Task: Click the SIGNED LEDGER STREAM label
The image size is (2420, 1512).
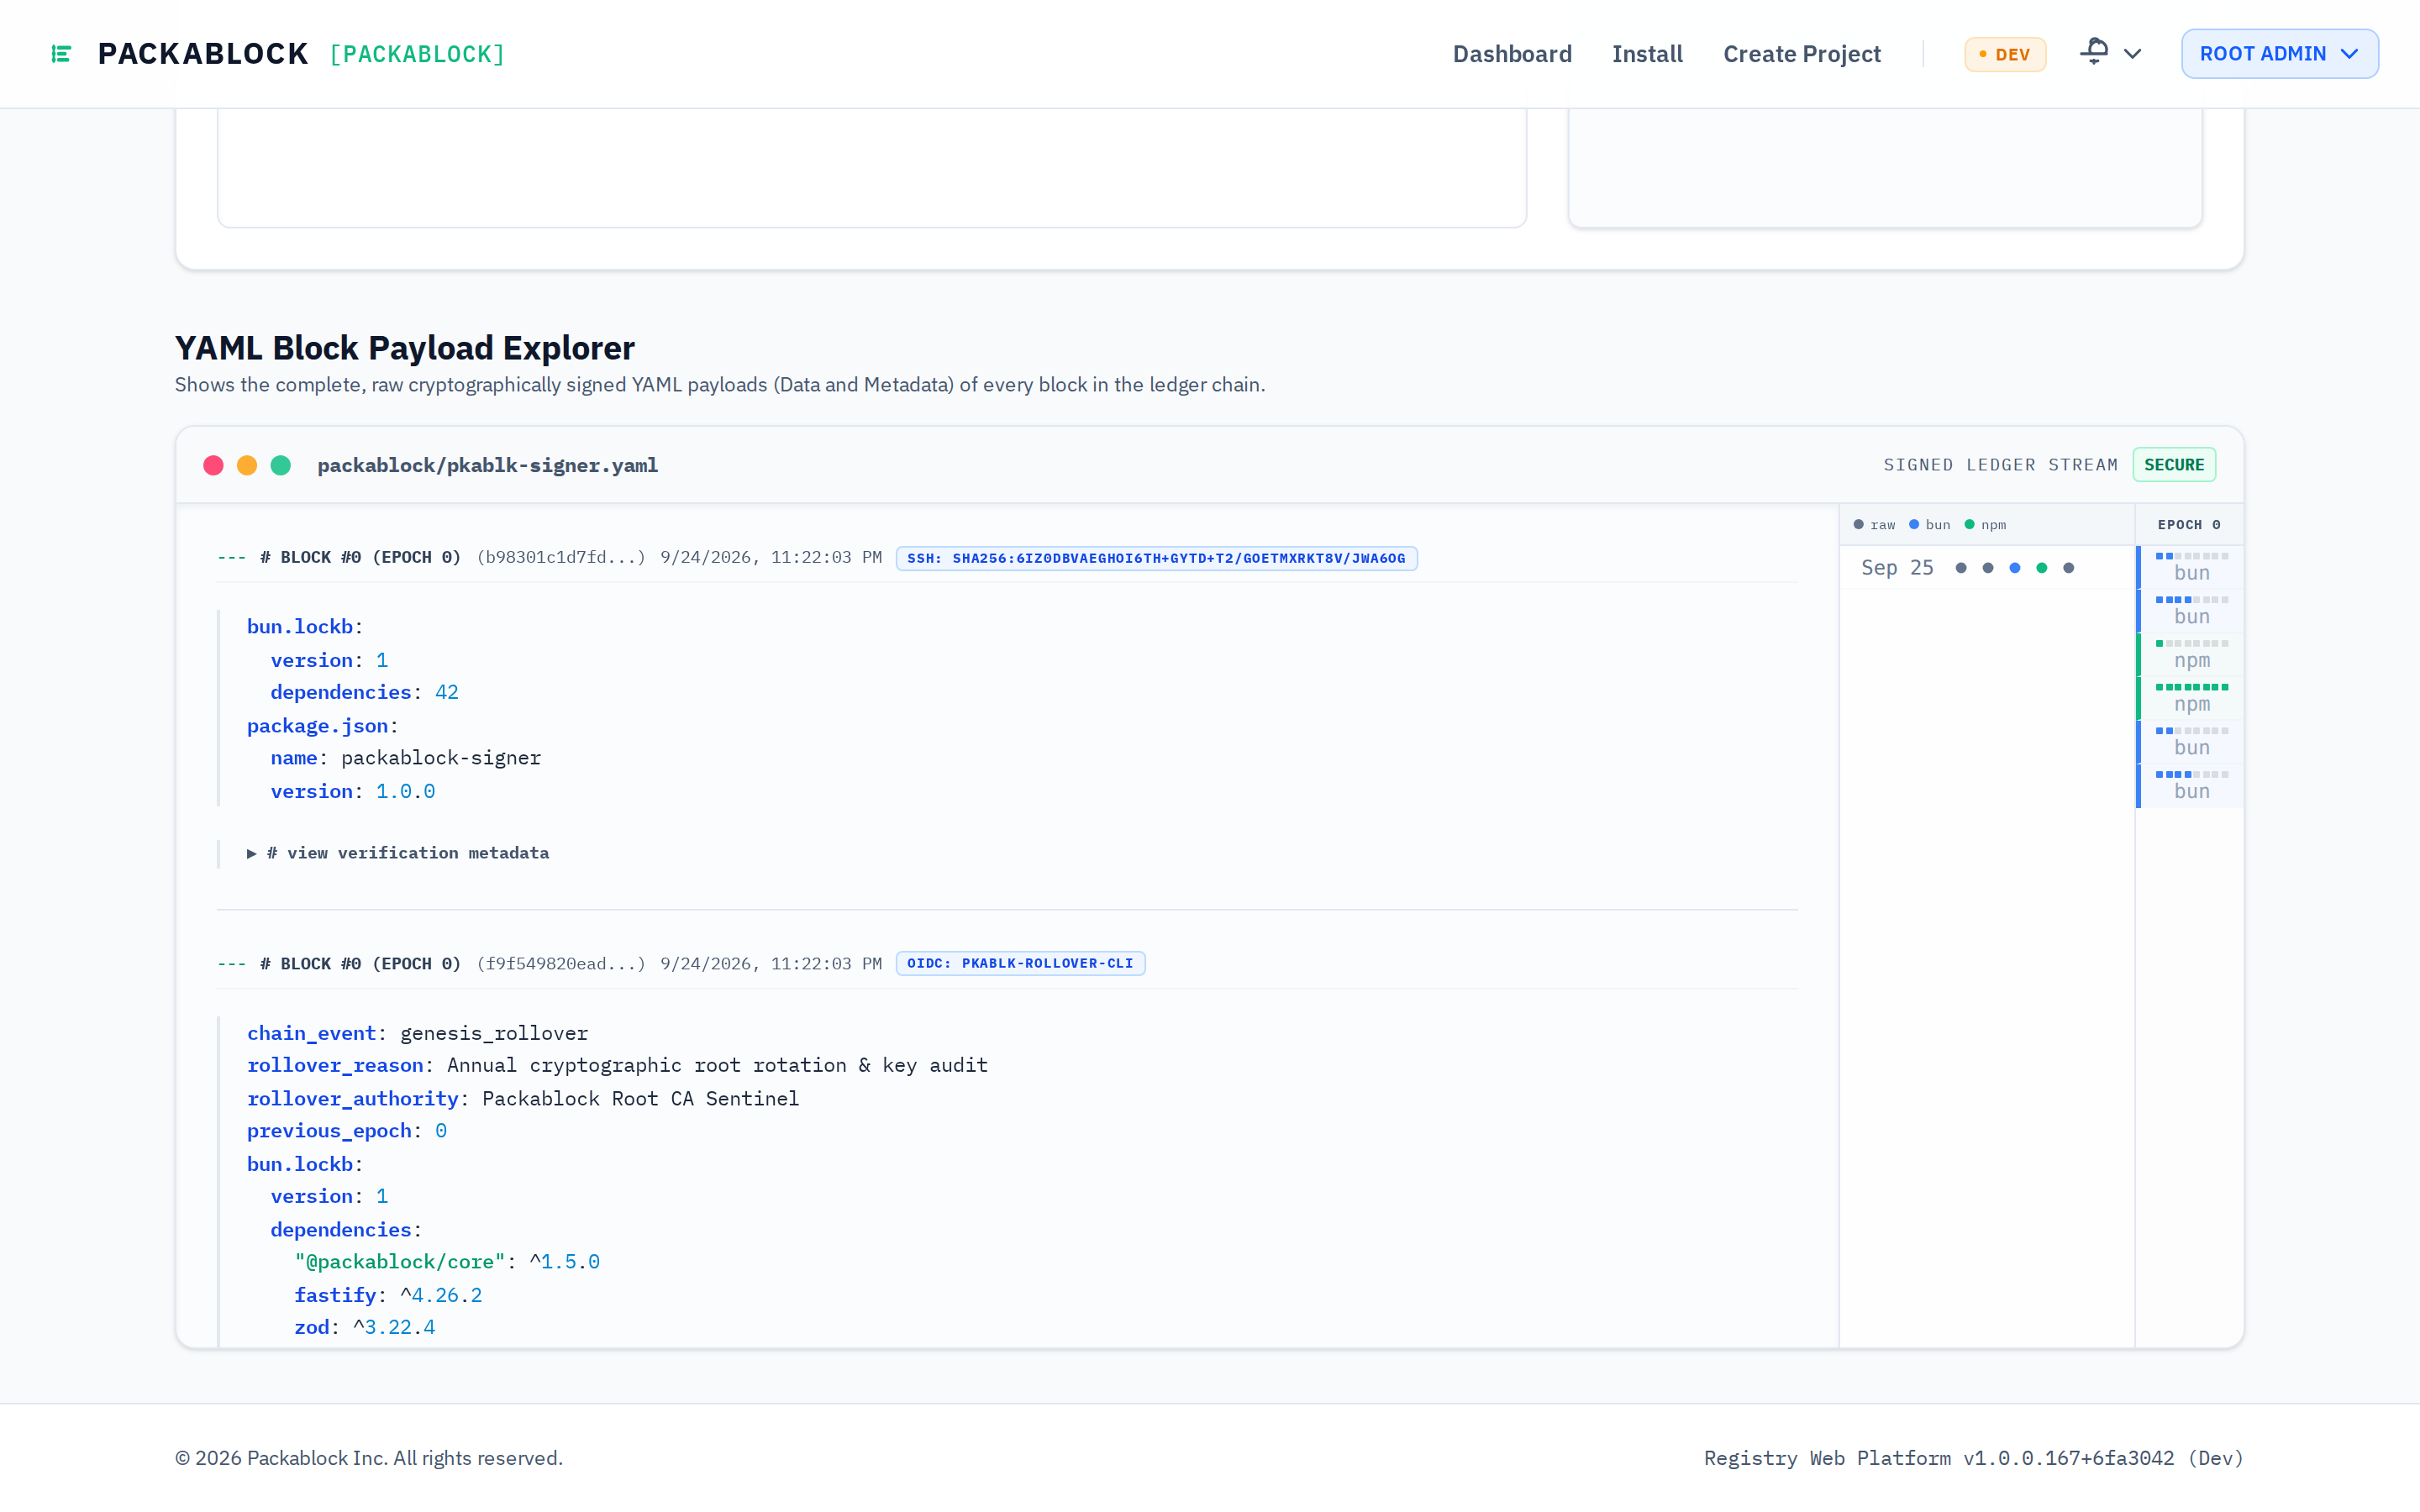Action: (x=2000, y=465)
